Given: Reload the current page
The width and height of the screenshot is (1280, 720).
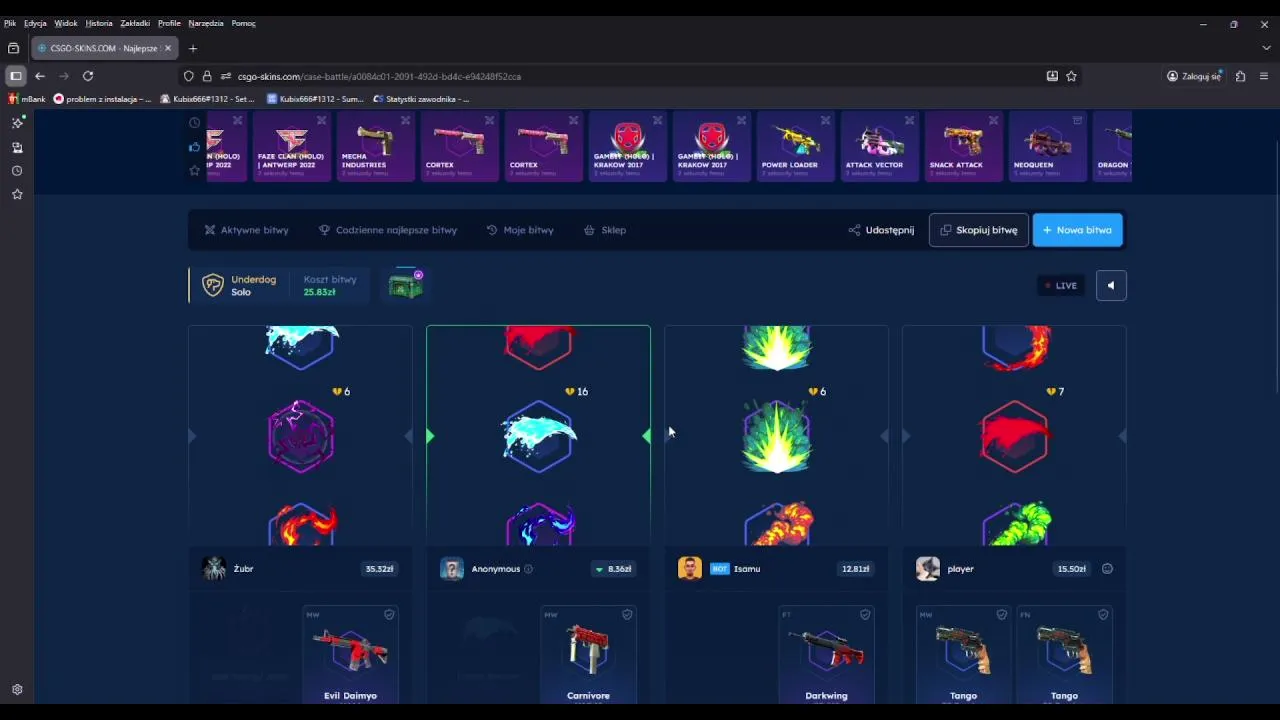Looking at the screenshot, I should (x=88, y=76).
